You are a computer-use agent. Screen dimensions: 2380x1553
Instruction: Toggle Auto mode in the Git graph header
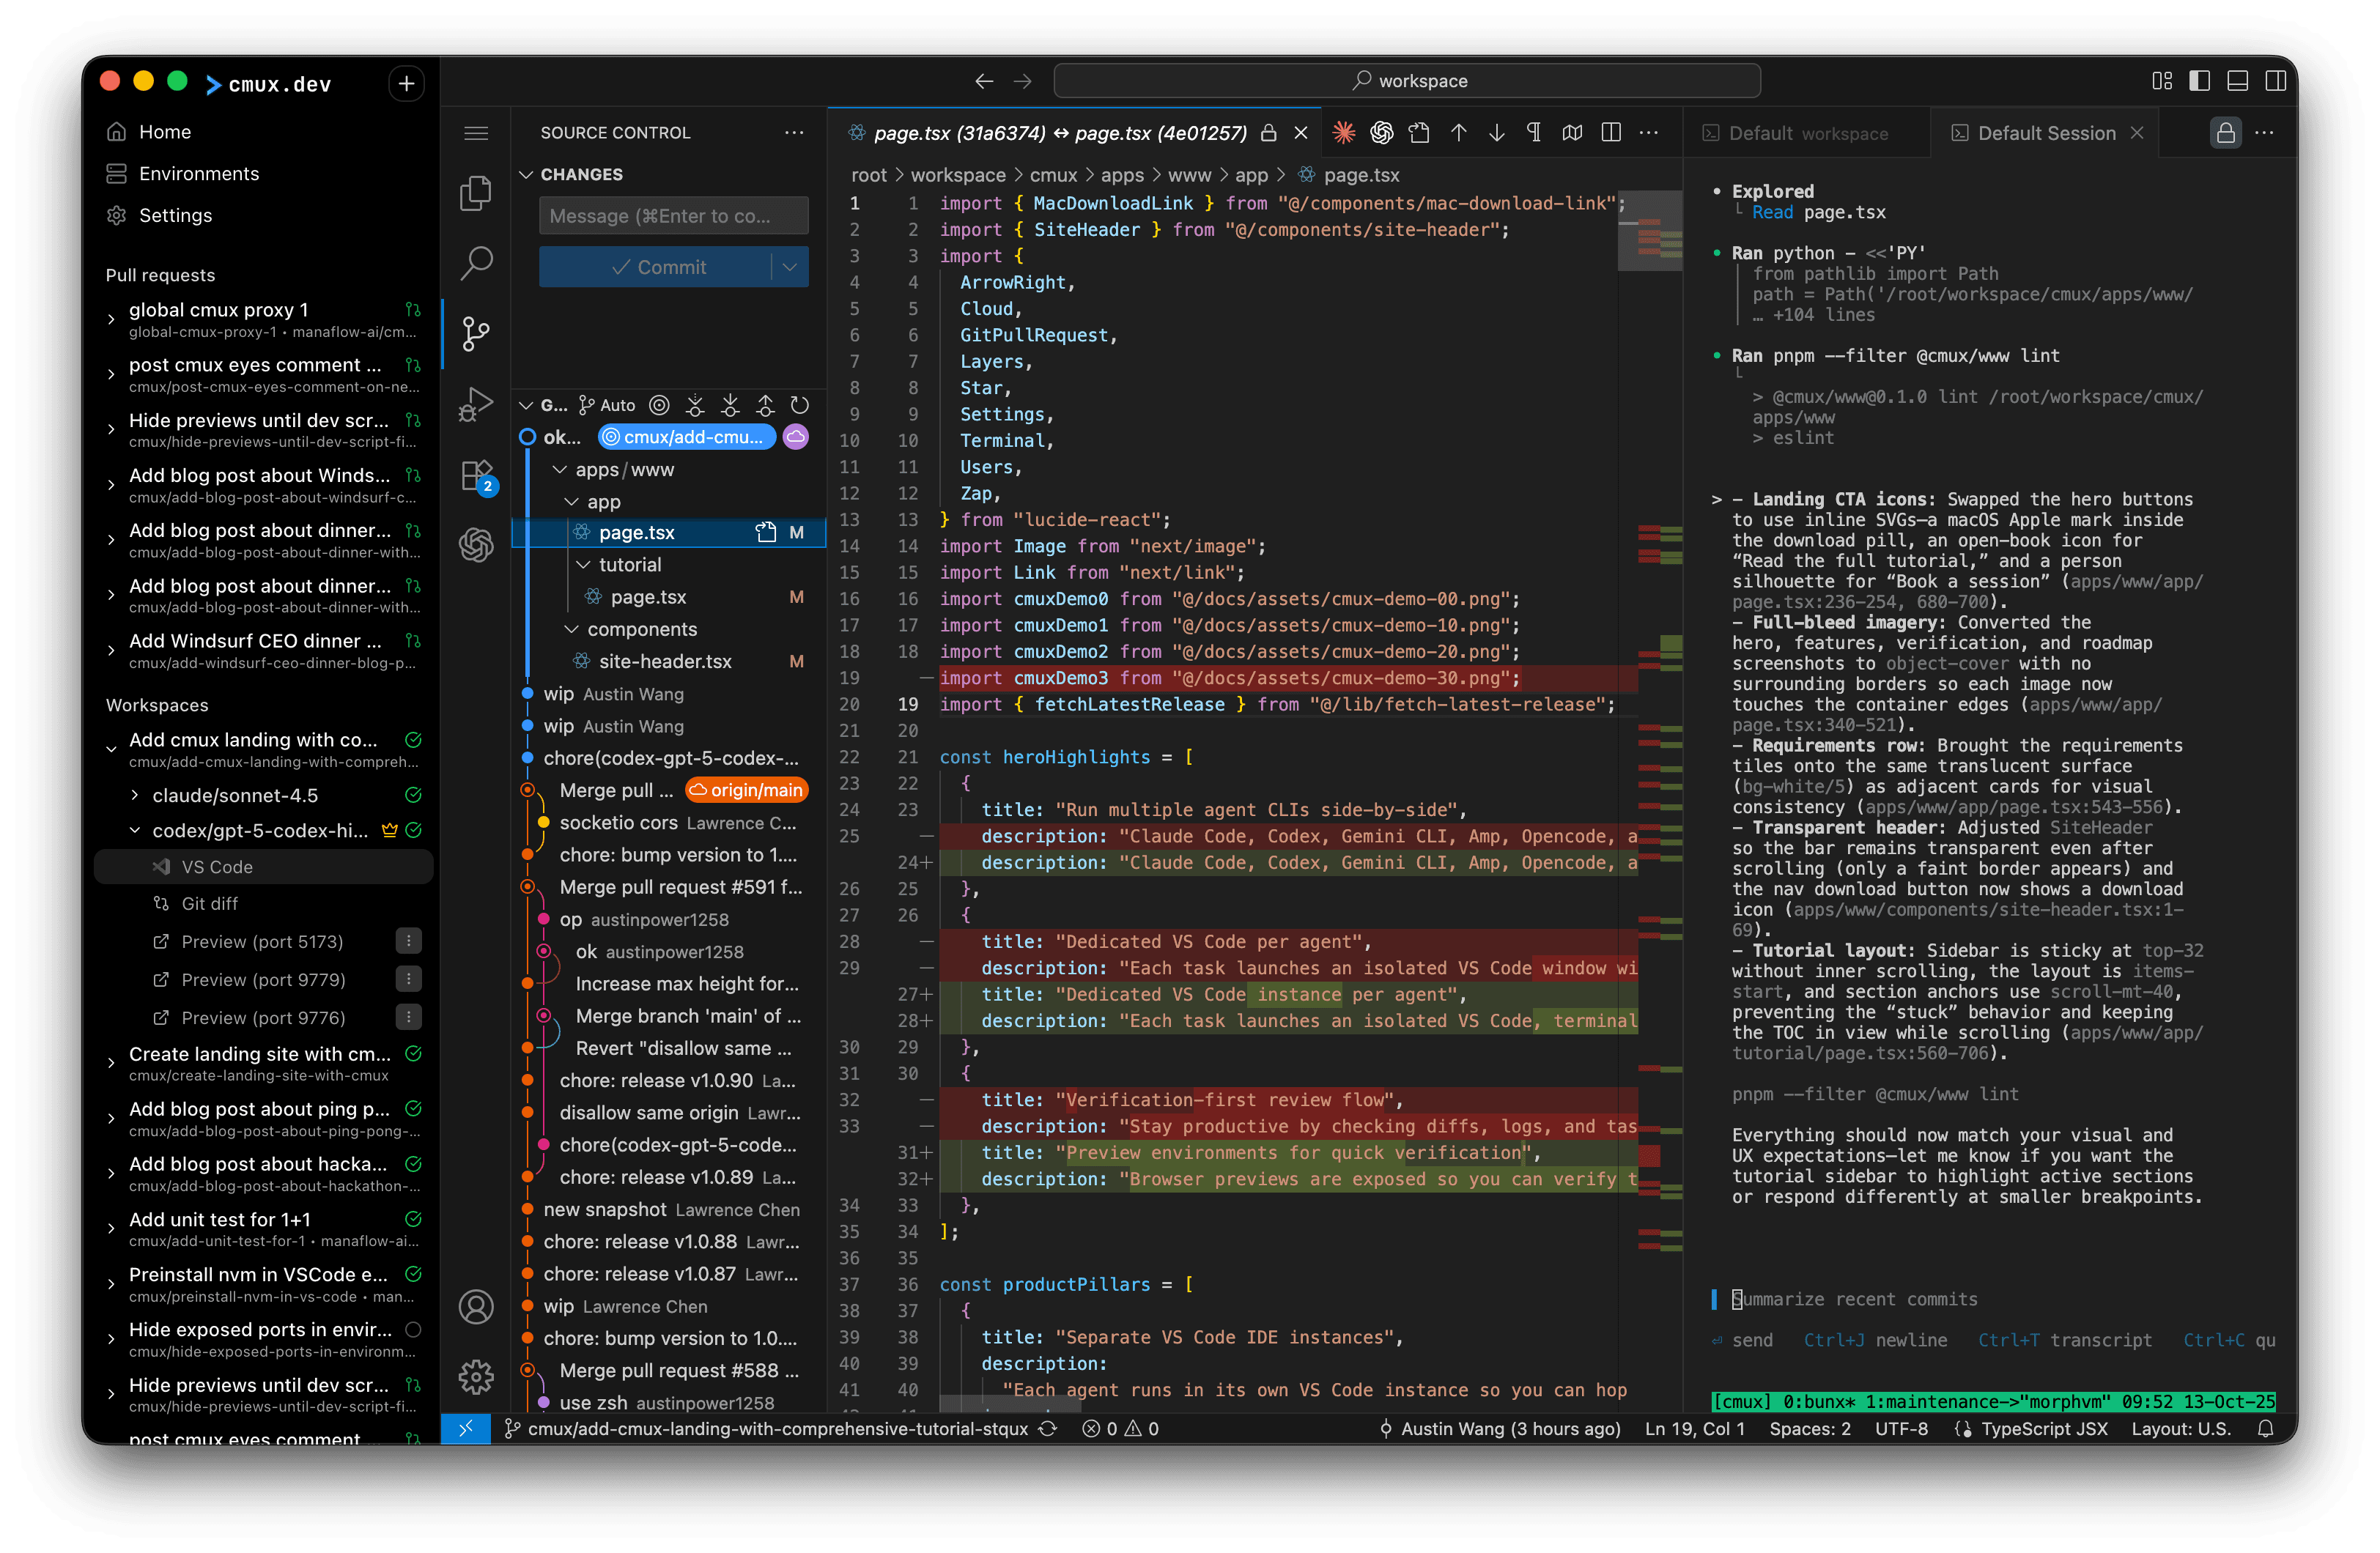pyautogui.click(x=607, y=405)
